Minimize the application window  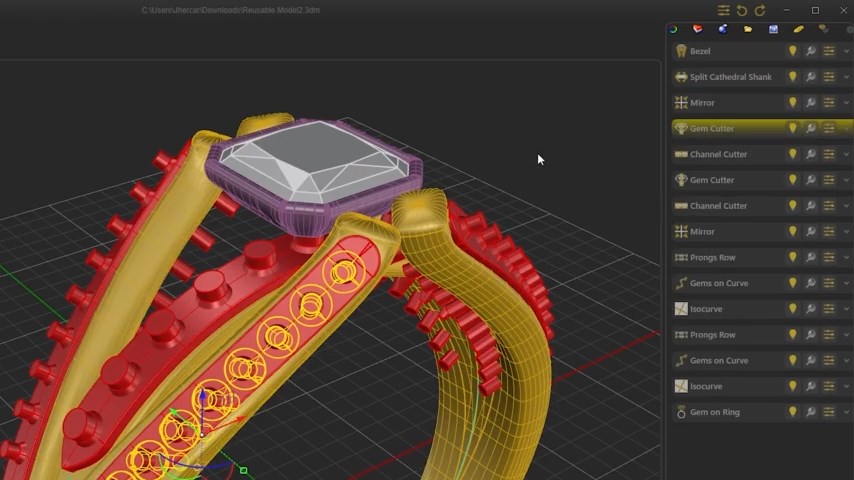pyautogui.click(x=786, y=10)
